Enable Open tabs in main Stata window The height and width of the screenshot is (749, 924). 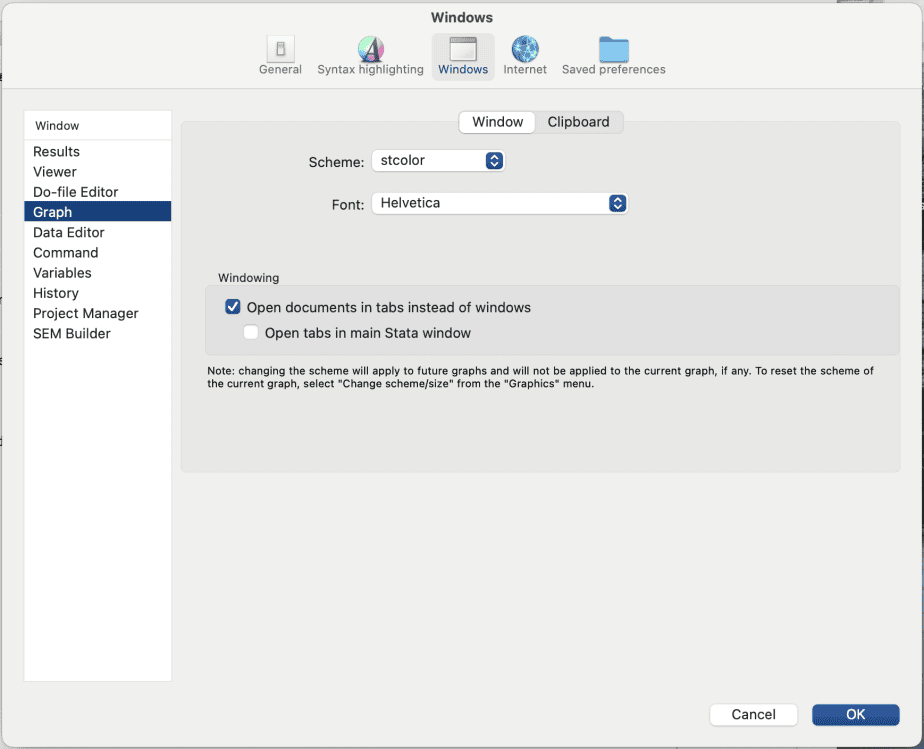tap(252, 333)
